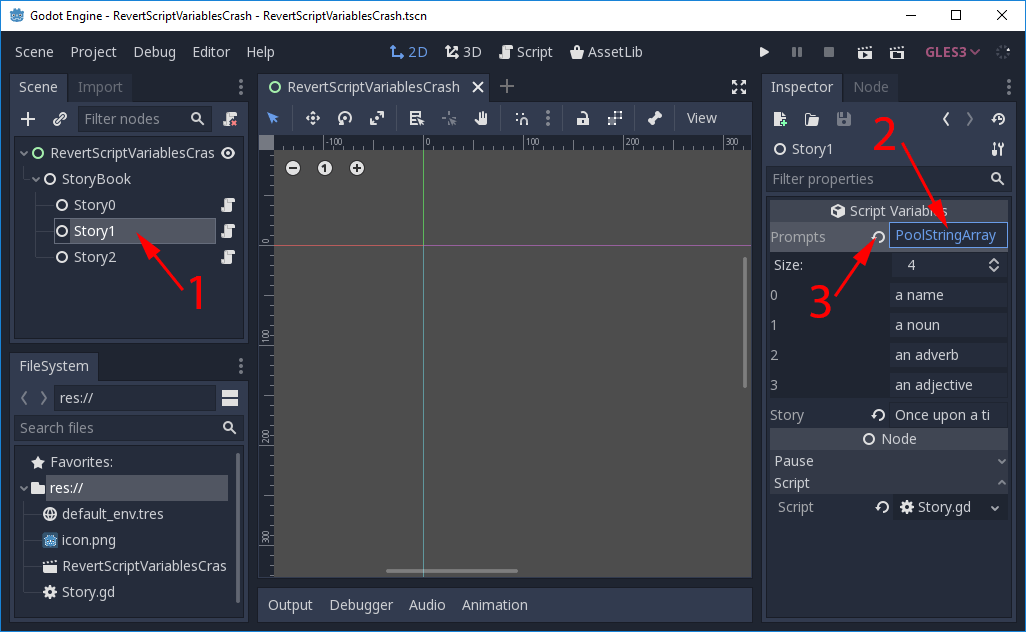Switch to the 3D editor workspace
Viewport: 1026px width, 632px height.
pos(462,51)
